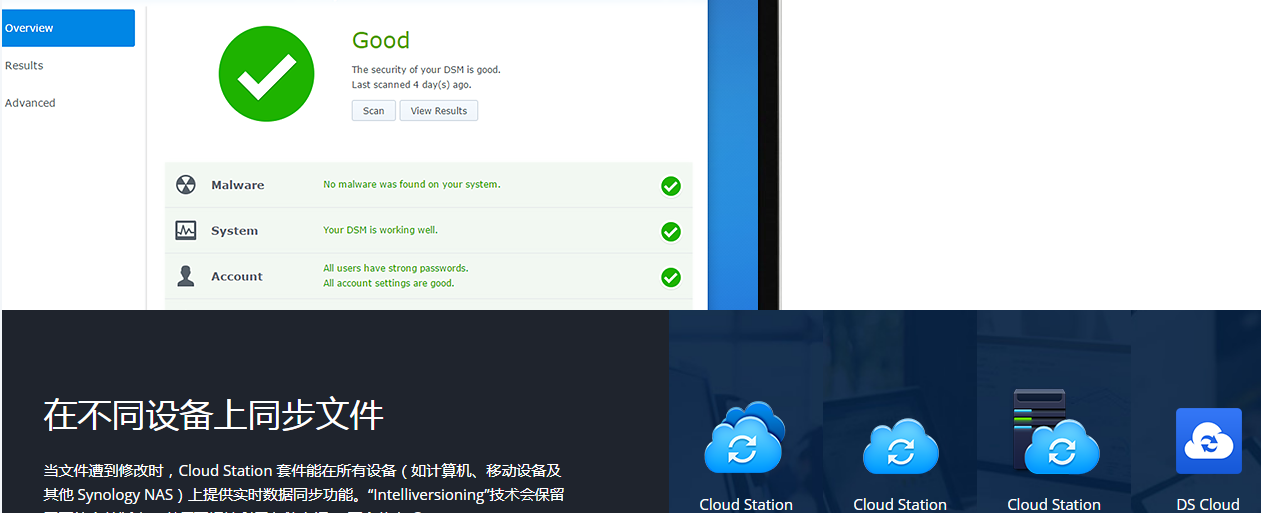Click 'Last scanned 4 day(s) ago.' text
The width and height of the screenshot is (1261, 513).
click(412, 85)
